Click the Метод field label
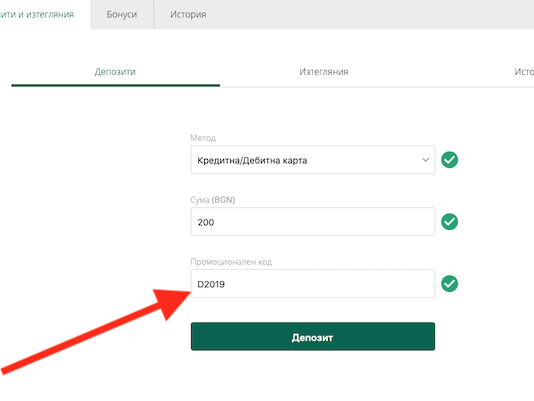This screenshot has height=401, width=534. [203, 138]
